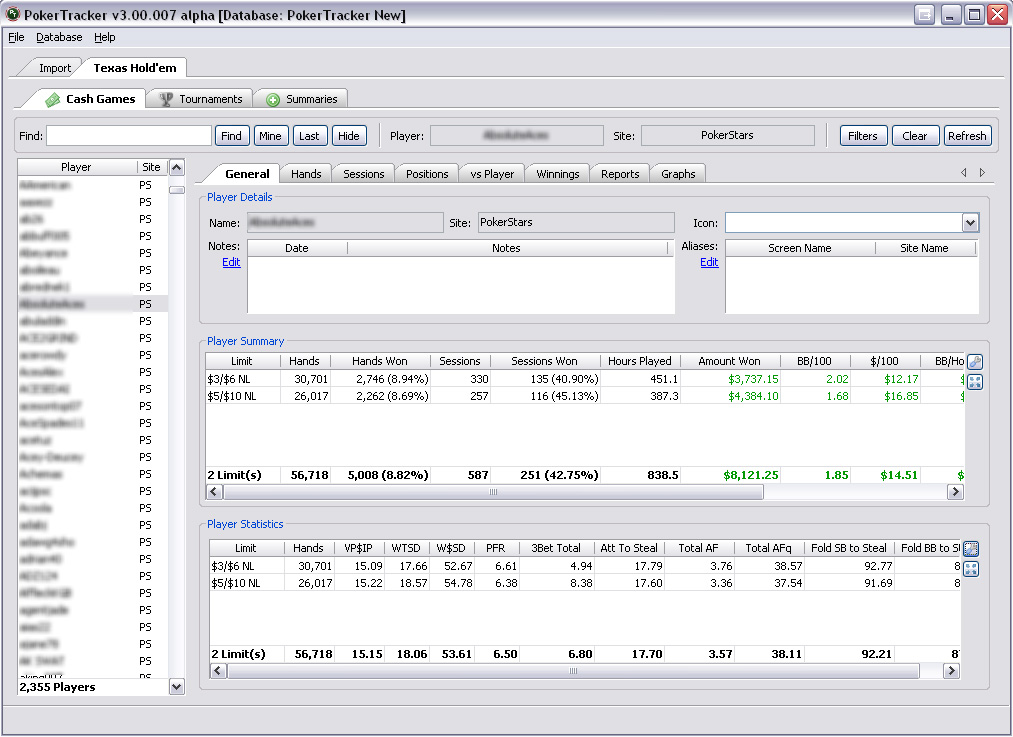Image resolution: width=1013 pixels, height=737 pixels.
Task: Click Player Statistics horizontal scroll right arrow
Action: 951,671
